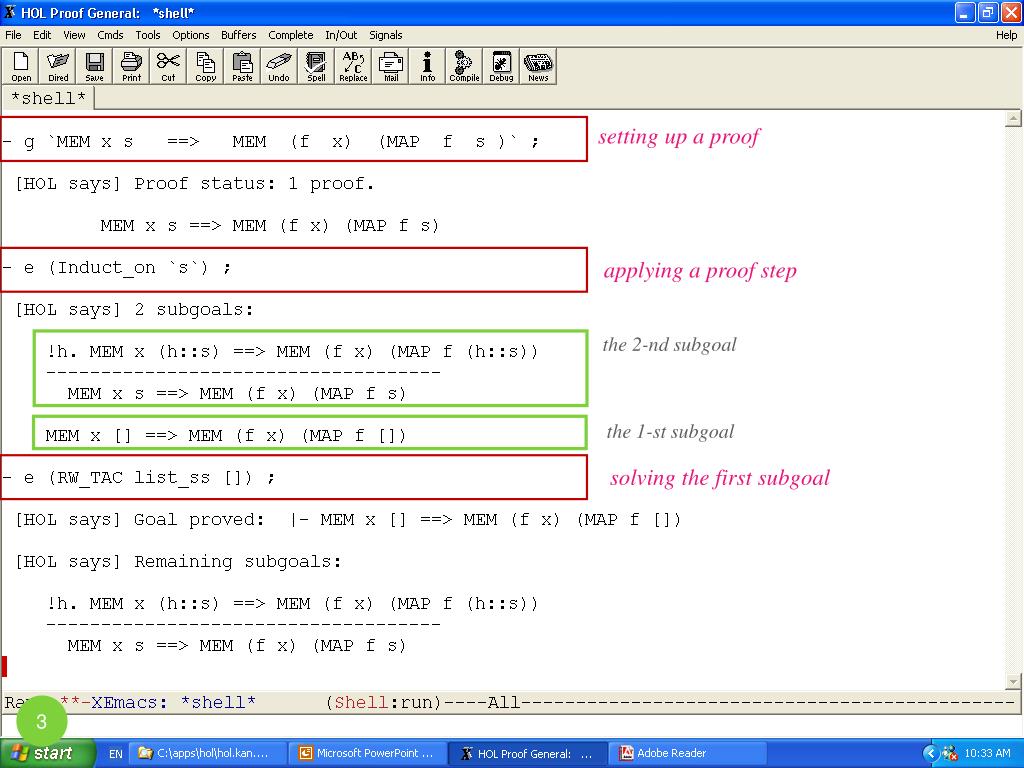This screenshot has width=1024, height=768.
Task: Click the Windows start button
Action: [x=47, y=753]
